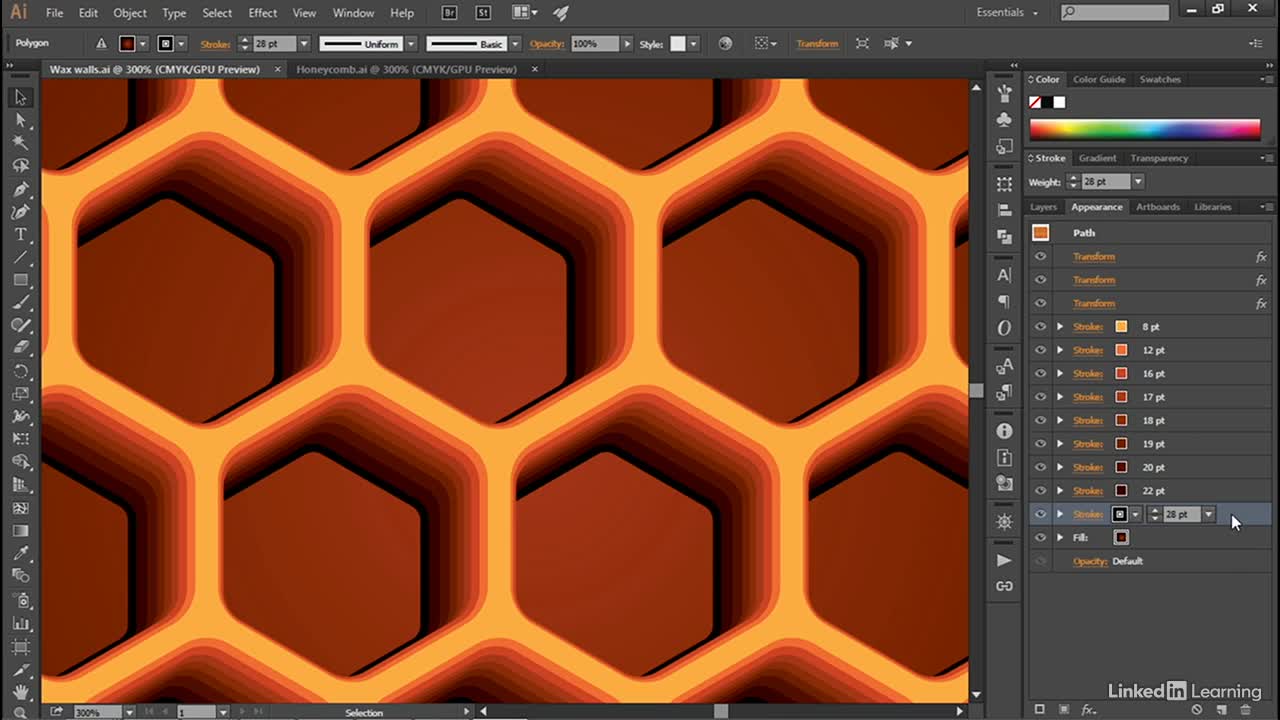Screen dimensions: 1280x720
Task: Hide the 16 pt stroke via eye
Action: point(1041,373)
